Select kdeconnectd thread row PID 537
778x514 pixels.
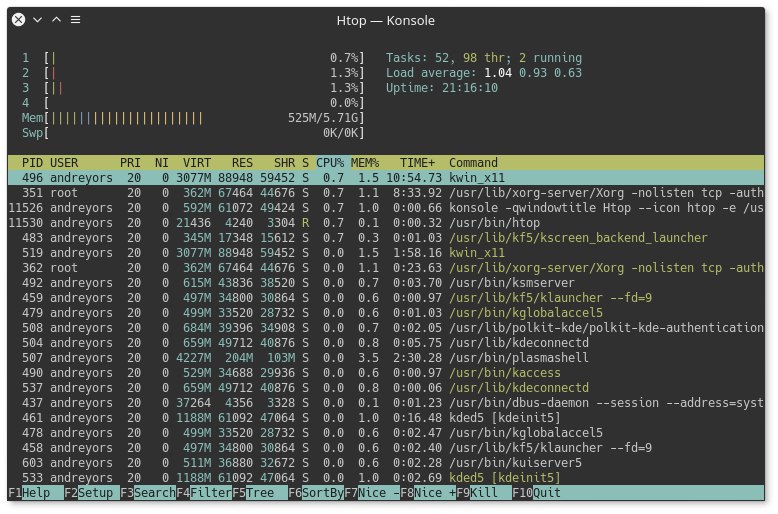(x=386, y=388)
